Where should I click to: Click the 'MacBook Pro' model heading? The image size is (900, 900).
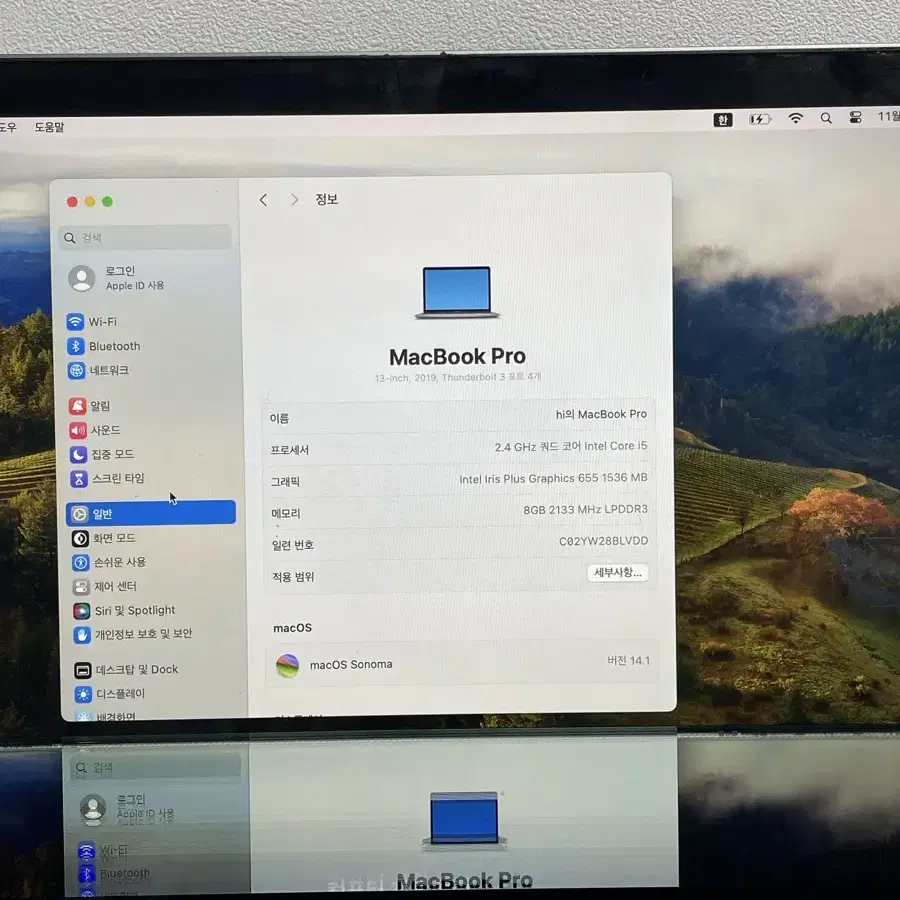[457, 356]
